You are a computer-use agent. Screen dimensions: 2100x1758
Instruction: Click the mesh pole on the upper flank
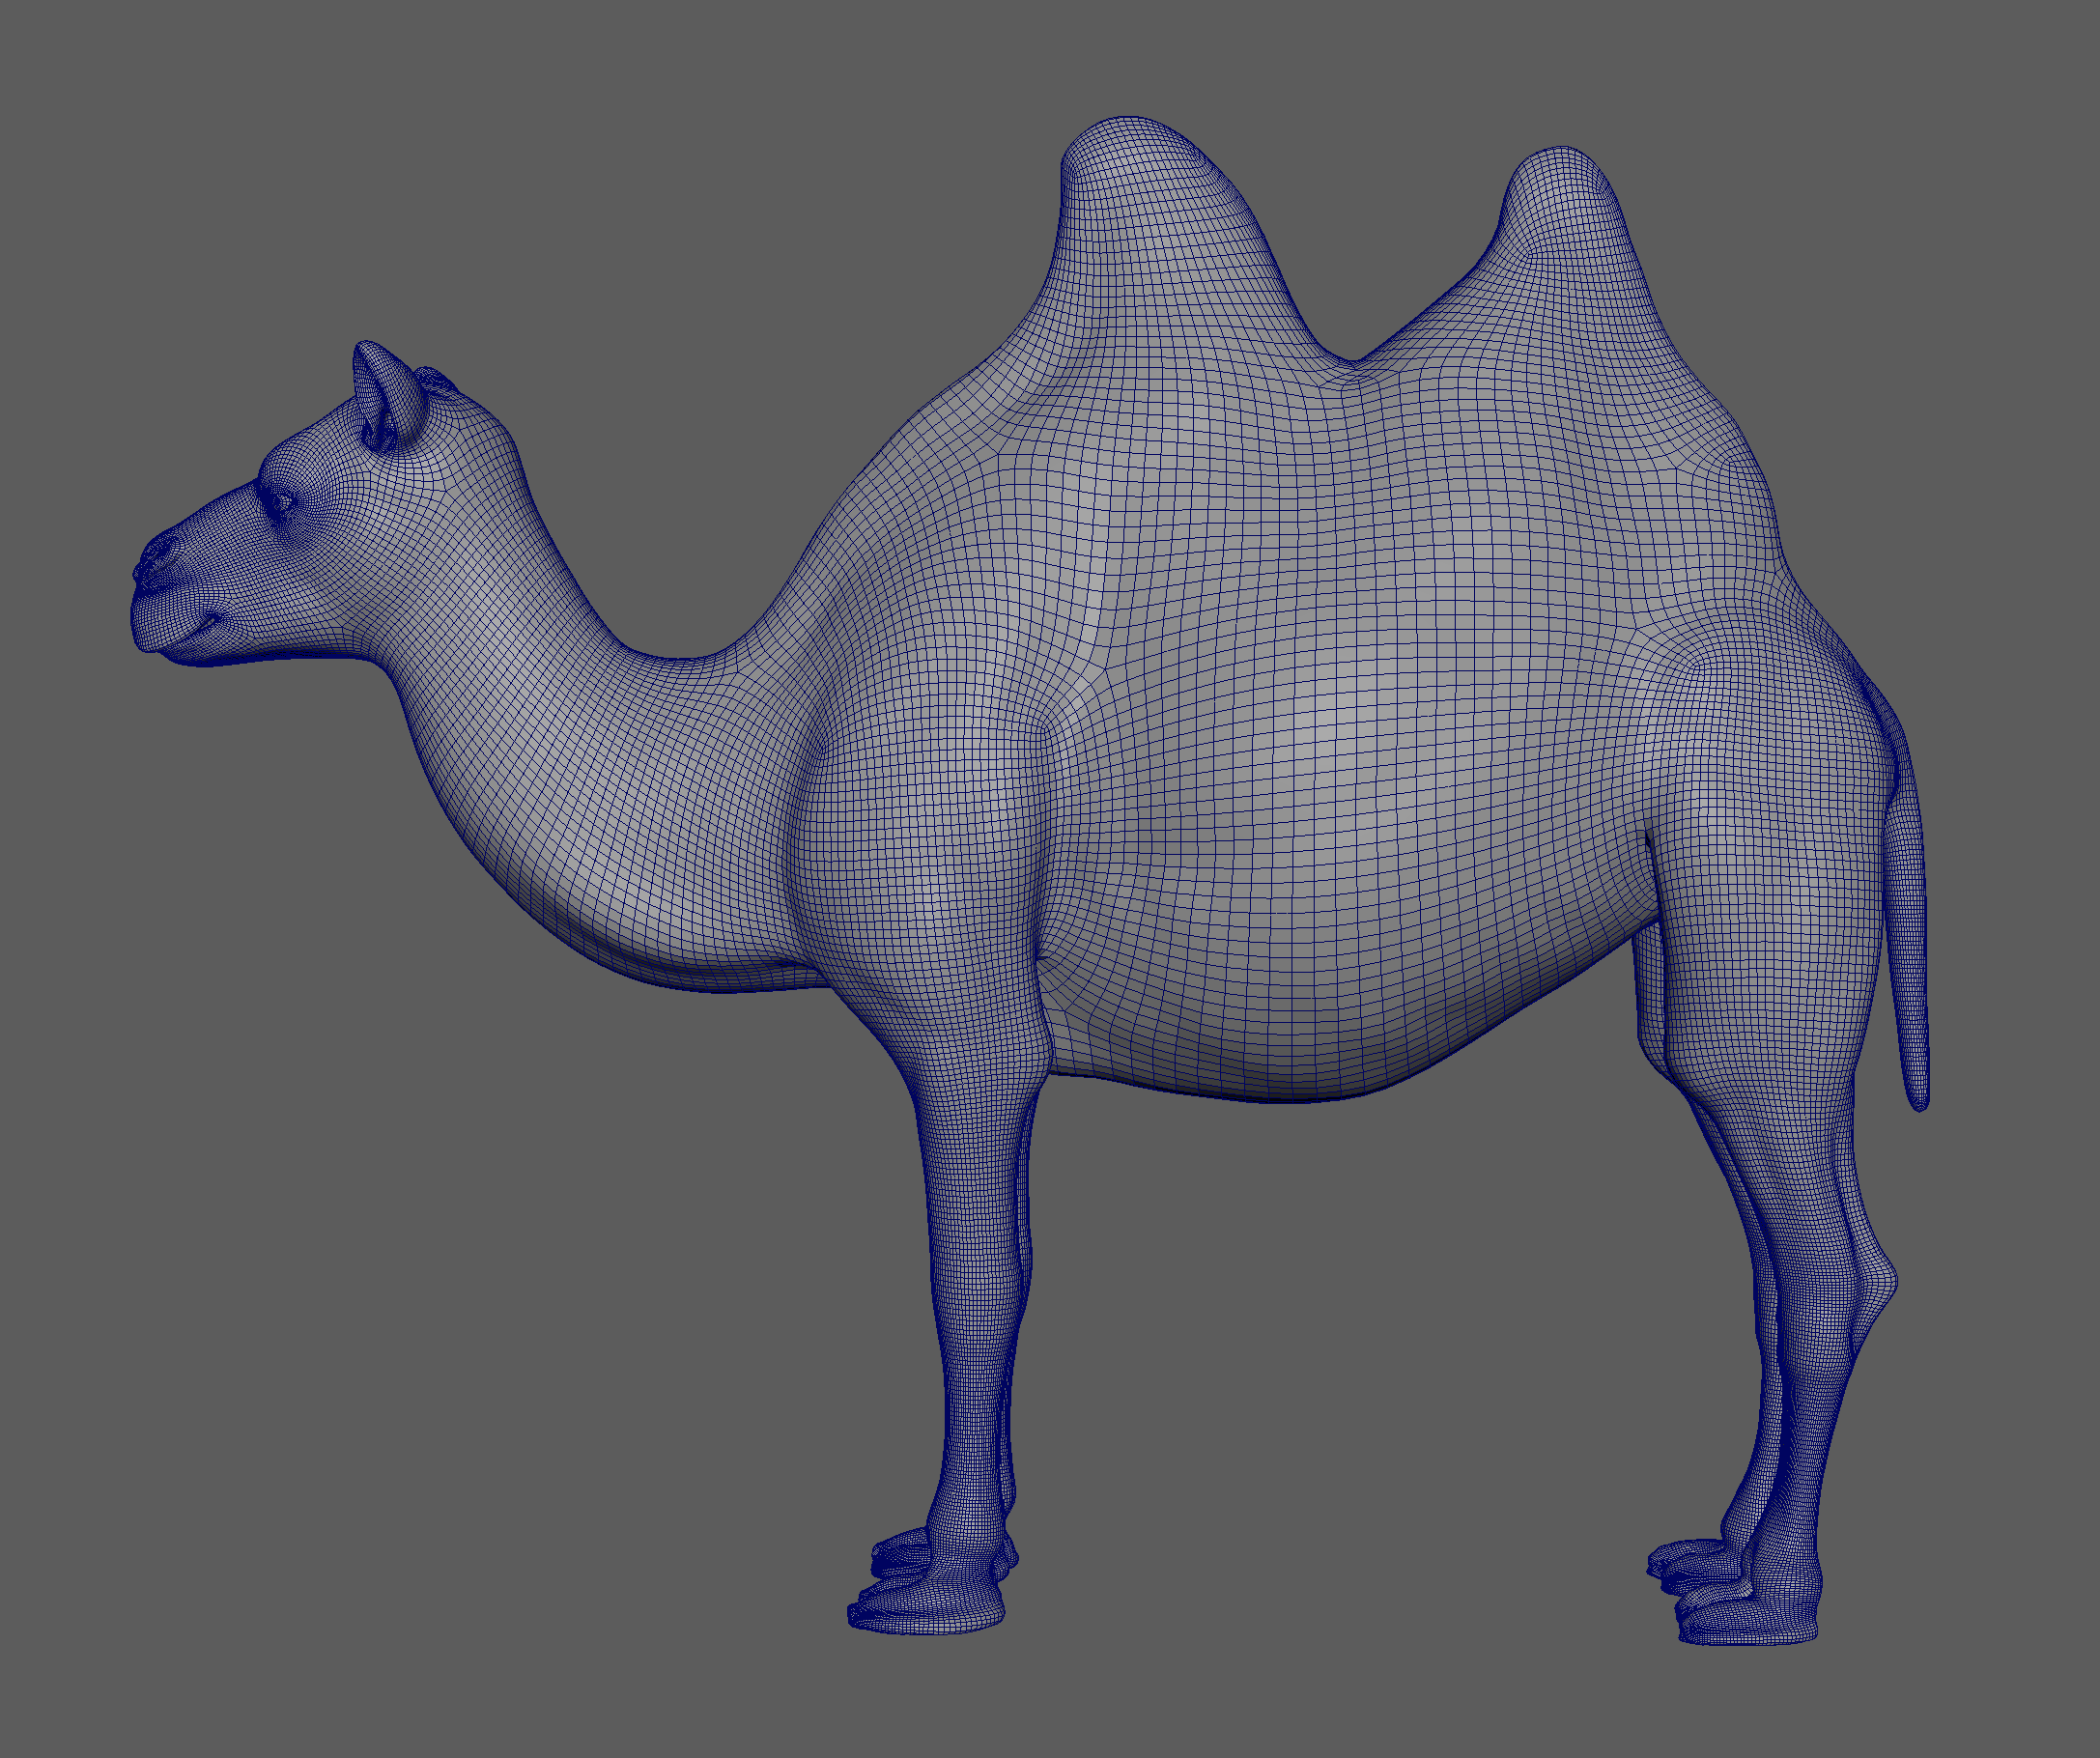1103,668
